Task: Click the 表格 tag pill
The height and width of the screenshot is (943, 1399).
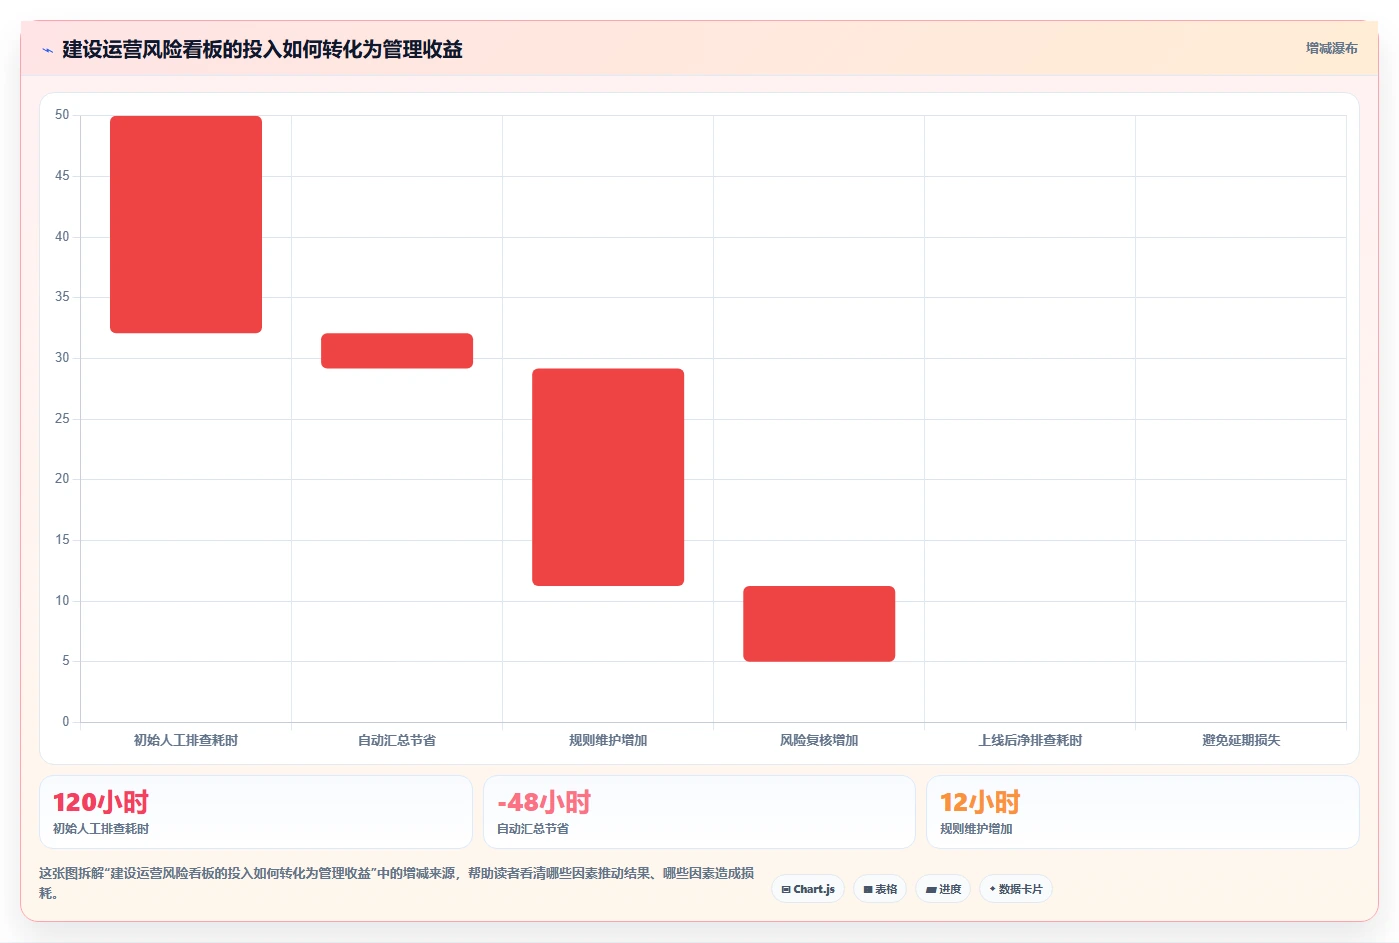Action: point(880,889)
